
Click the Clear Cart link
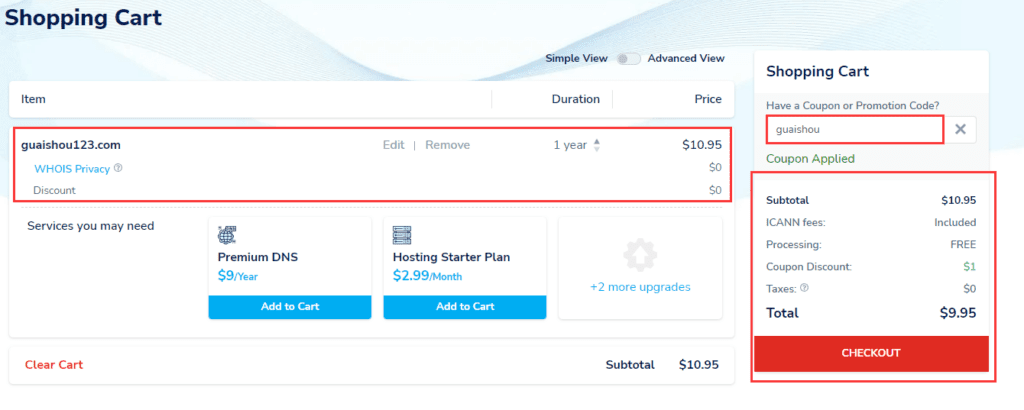pyautogui.click(x=54, y=365)
